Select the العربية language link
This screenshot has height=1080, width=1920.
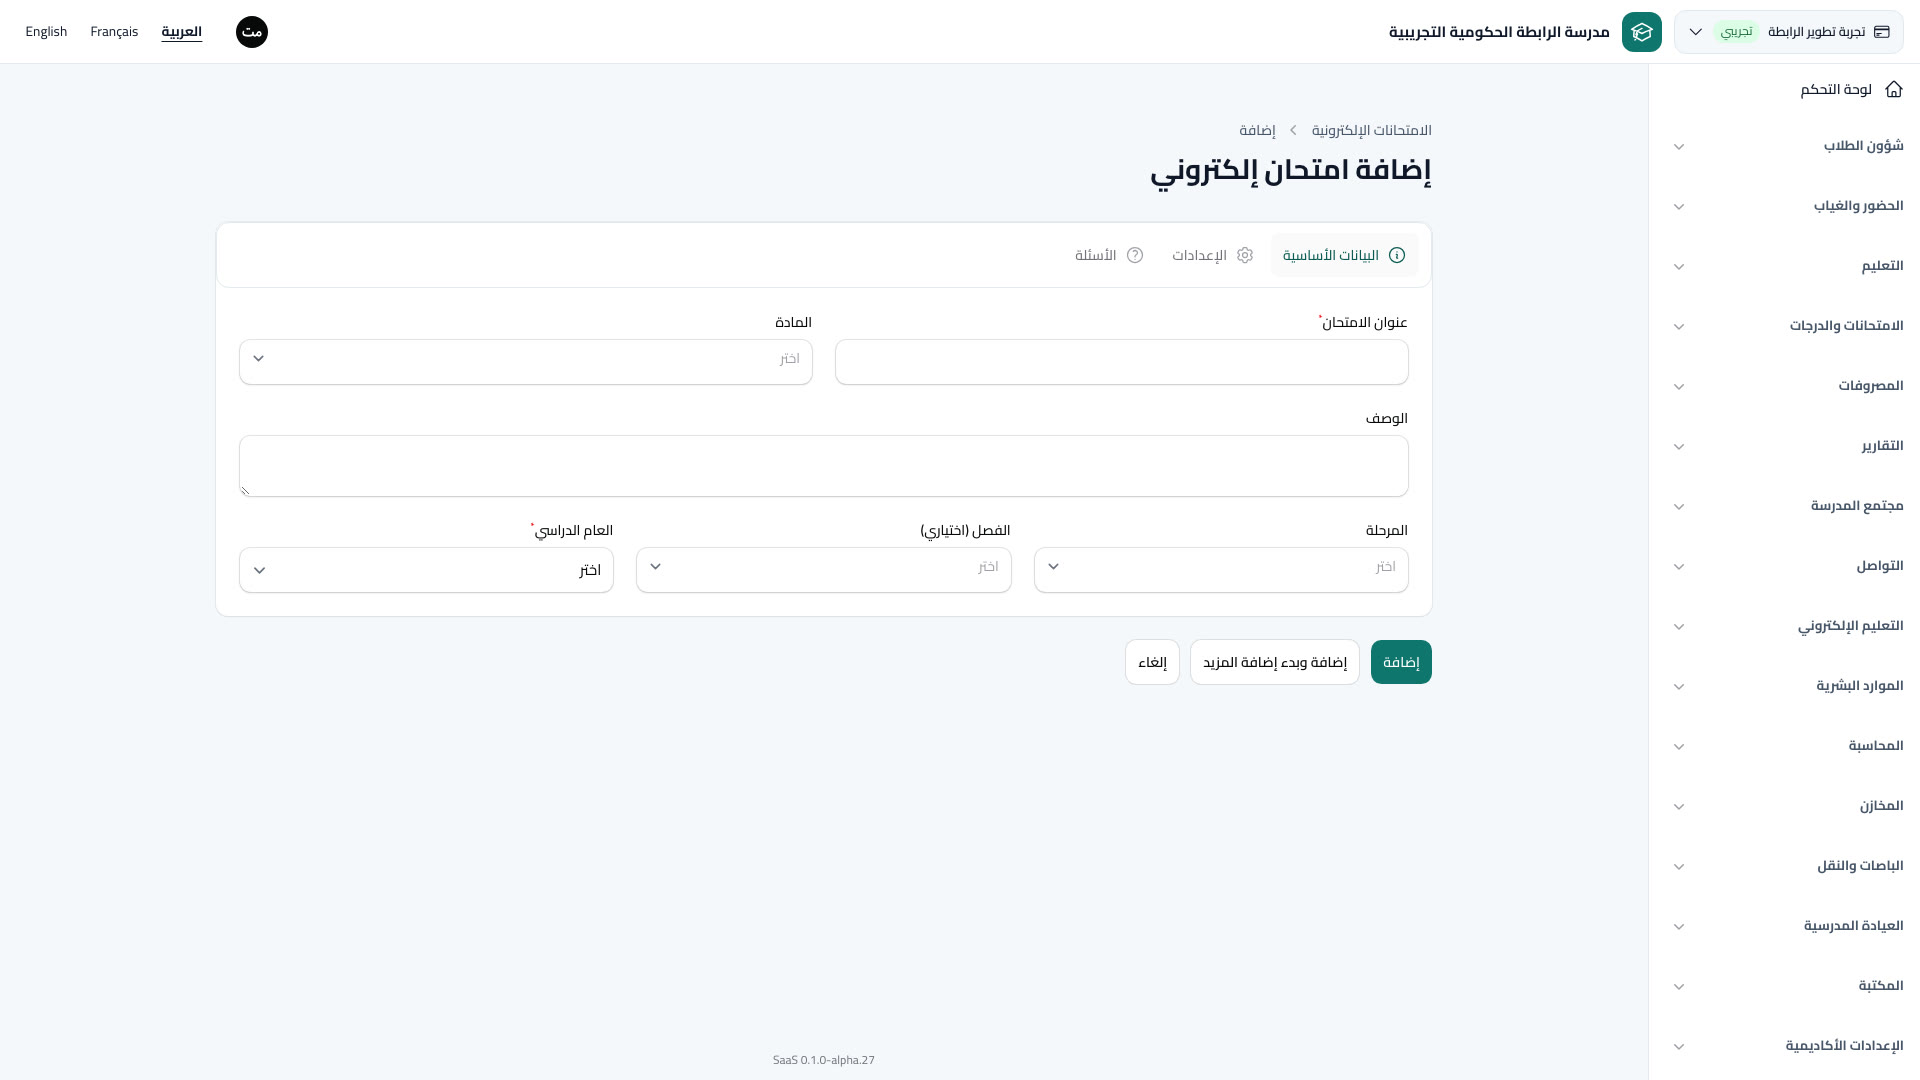182,32
